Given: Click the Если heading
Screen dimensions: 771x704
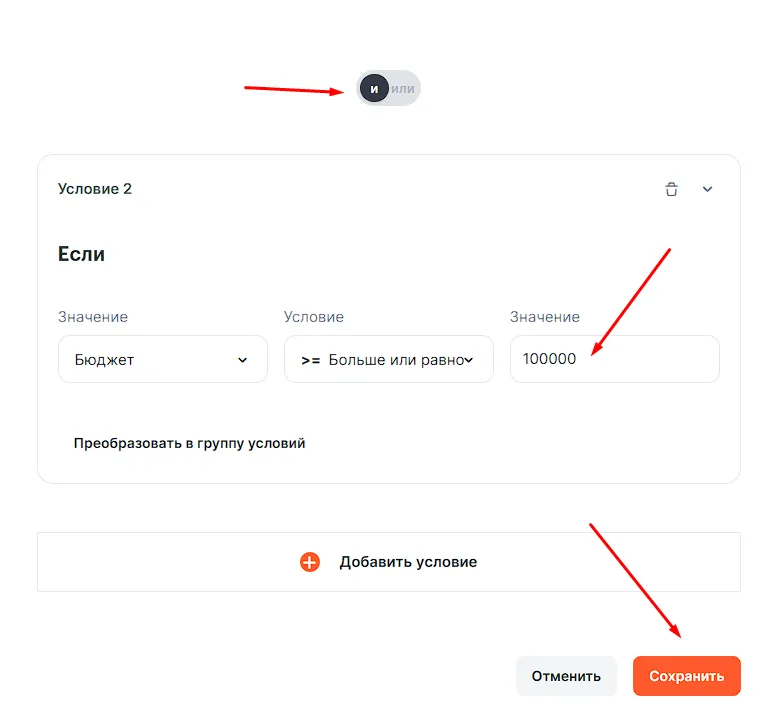Looking at the screenshot, I should click(x=82, y=254).
